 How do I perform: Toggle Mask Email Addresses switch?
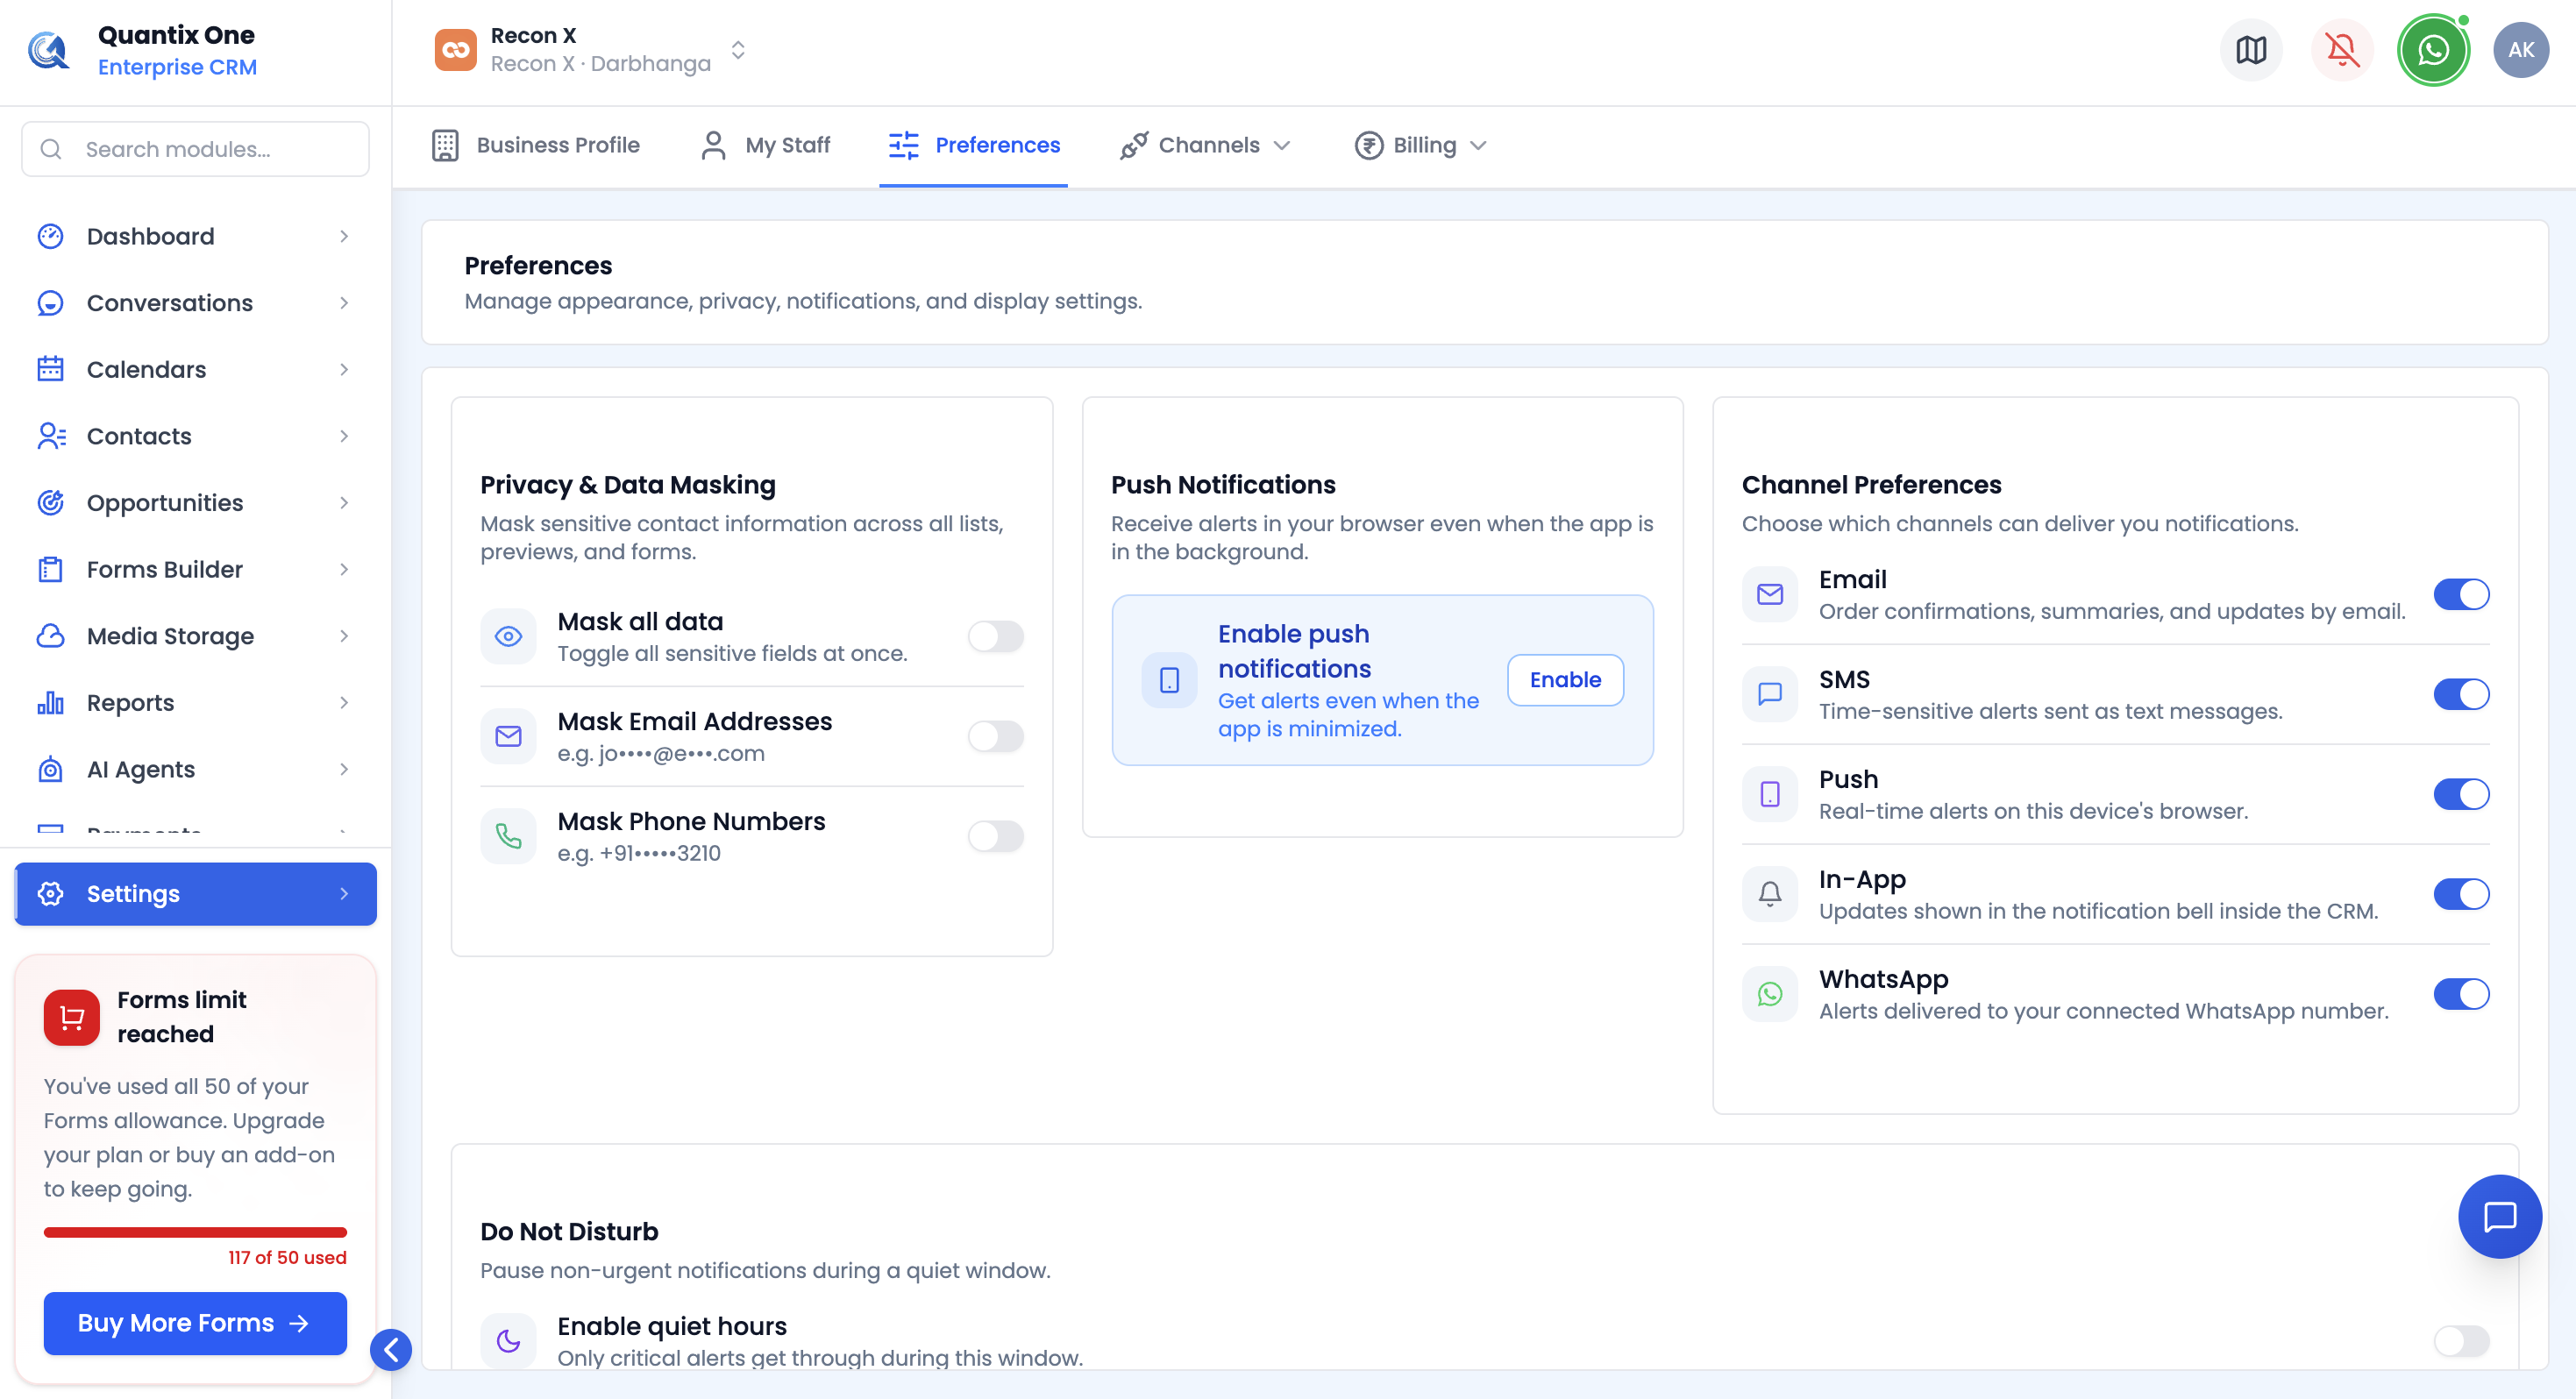point(996,736)
